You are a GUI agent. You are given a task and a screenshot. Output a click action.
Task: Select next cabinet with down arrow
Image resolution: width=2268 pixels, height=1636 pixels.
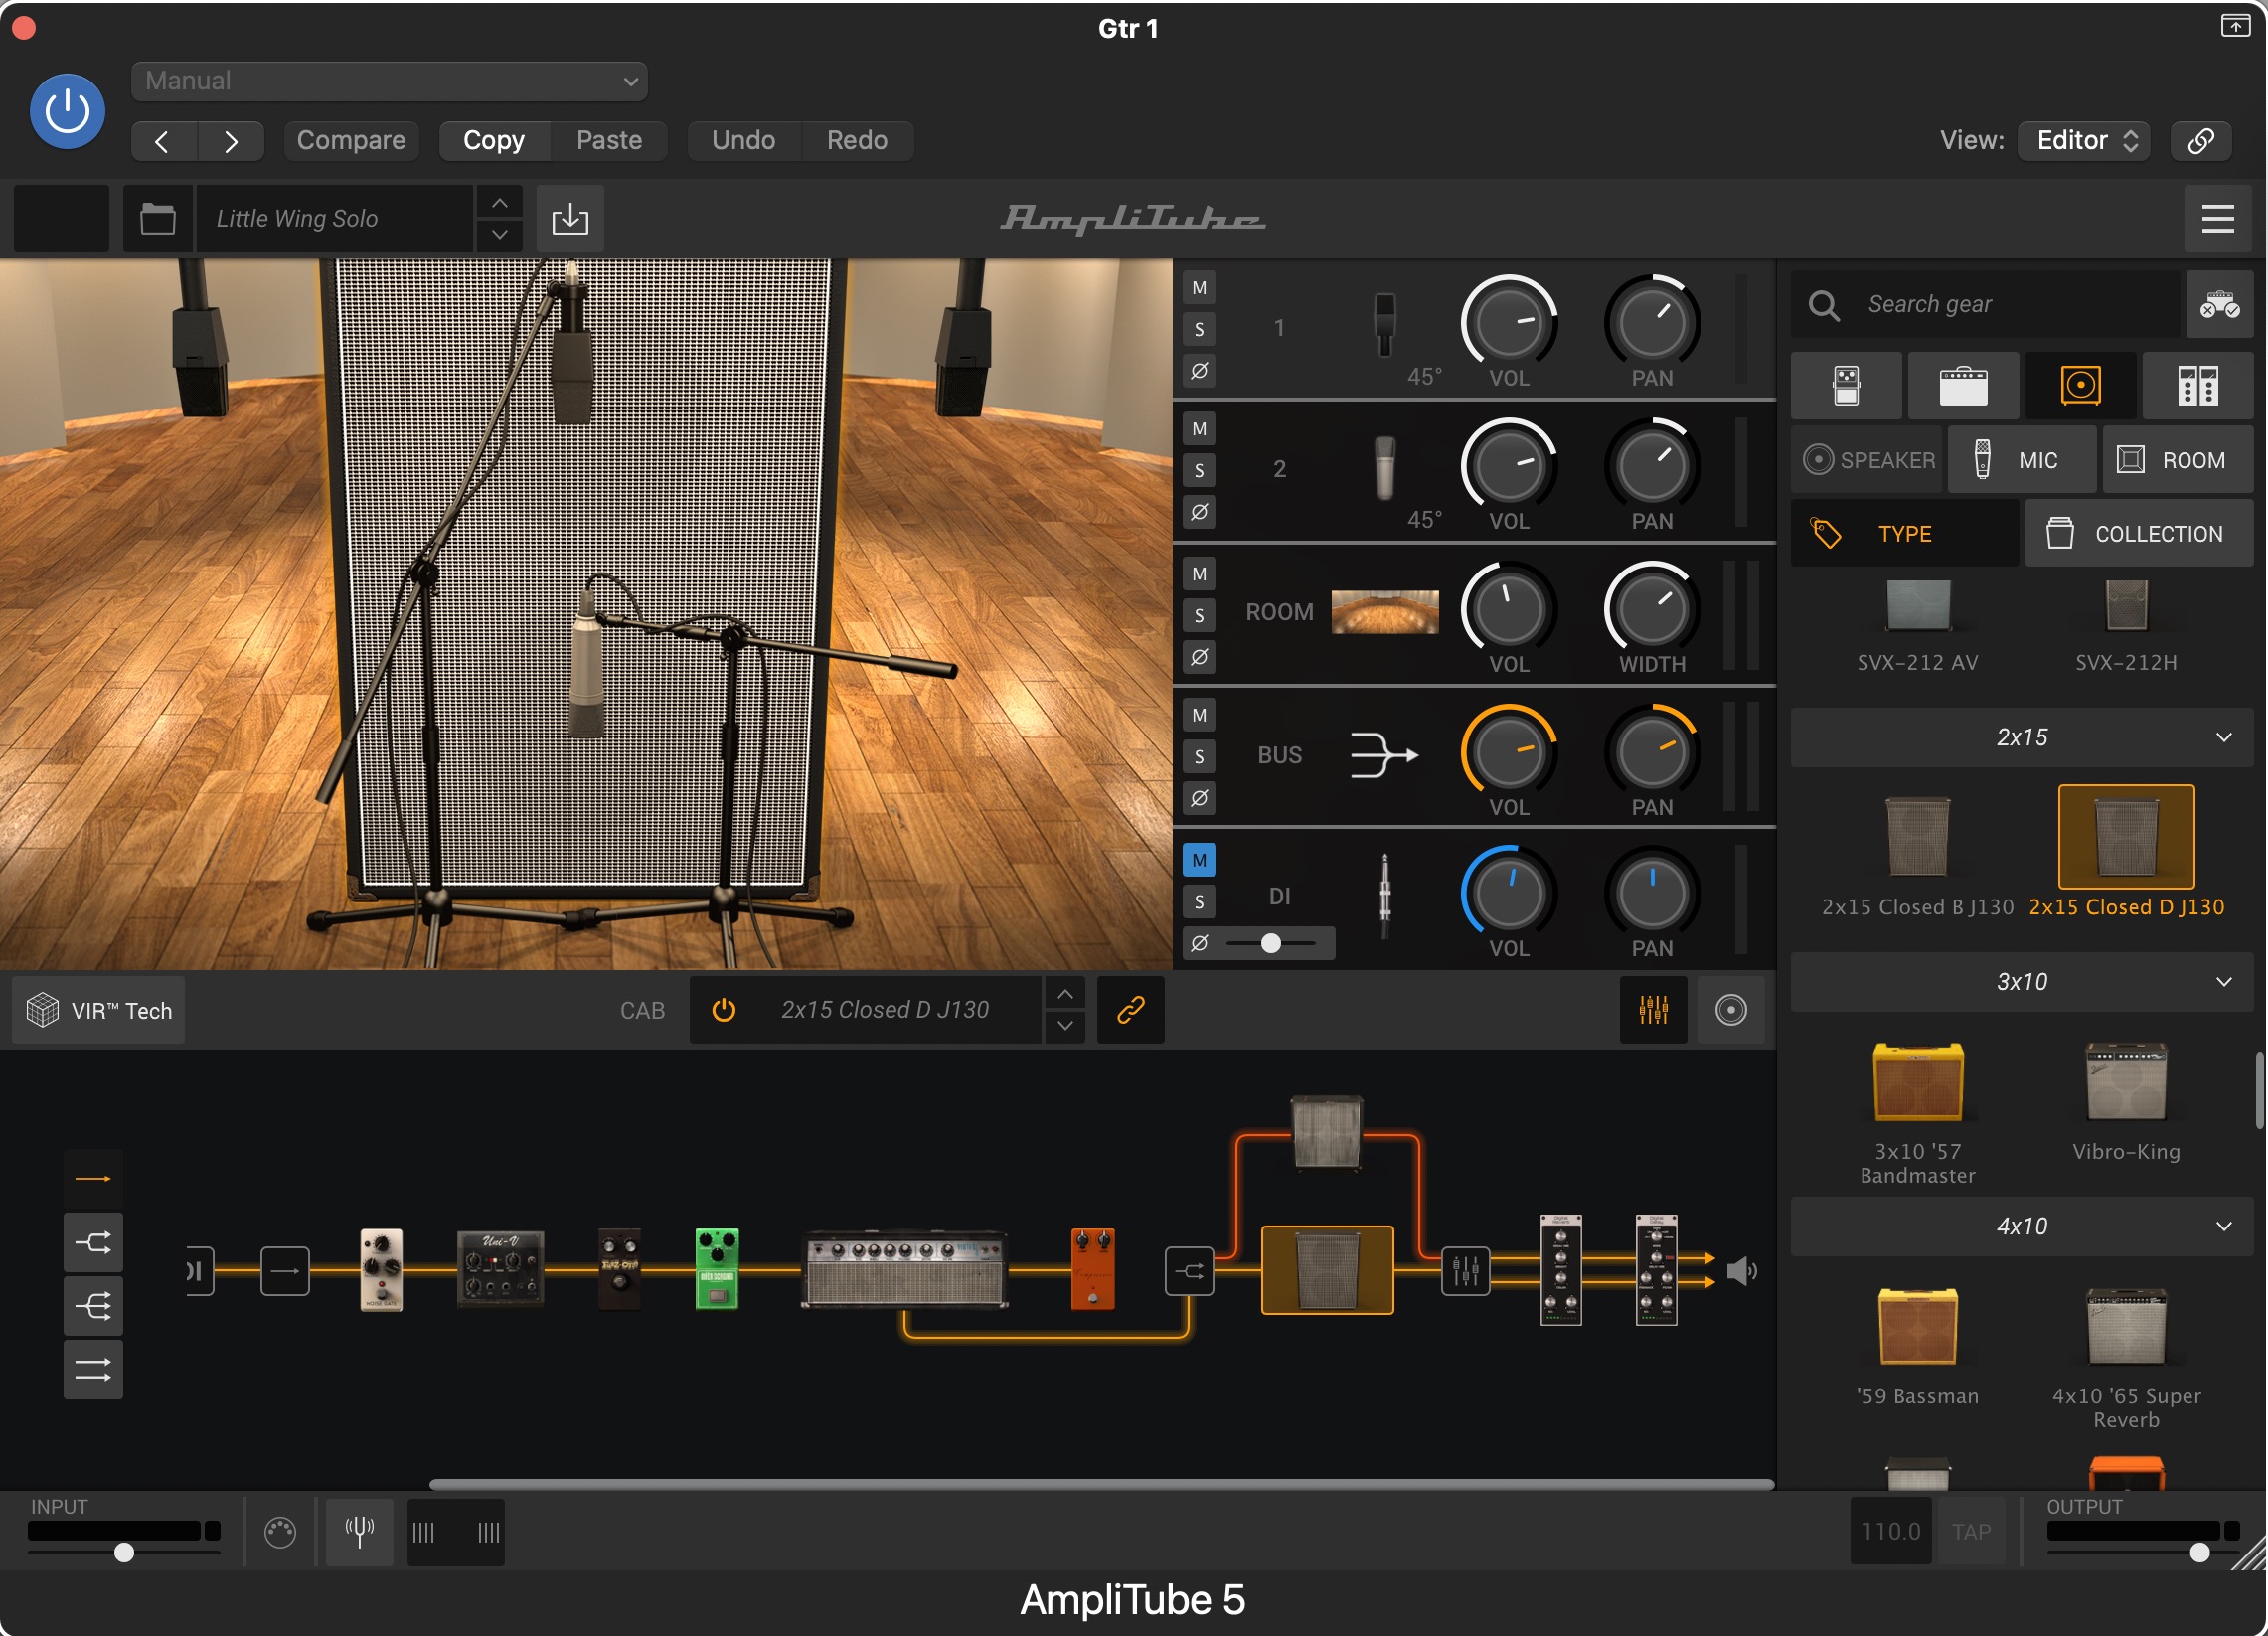click(x=1065, y=1026)
